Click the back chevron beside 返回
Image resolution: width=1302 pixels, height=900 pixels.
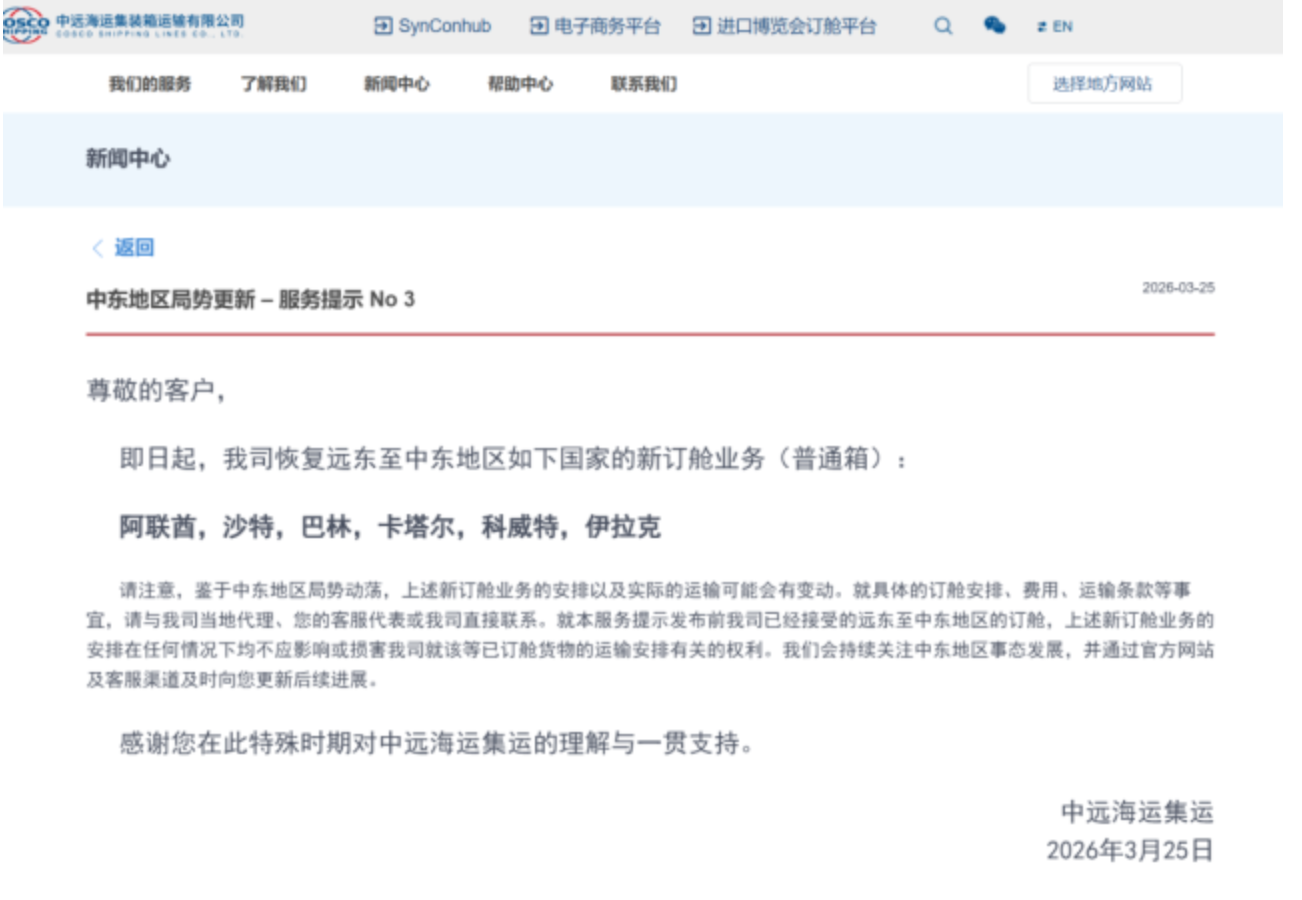[x=98, y=248]
